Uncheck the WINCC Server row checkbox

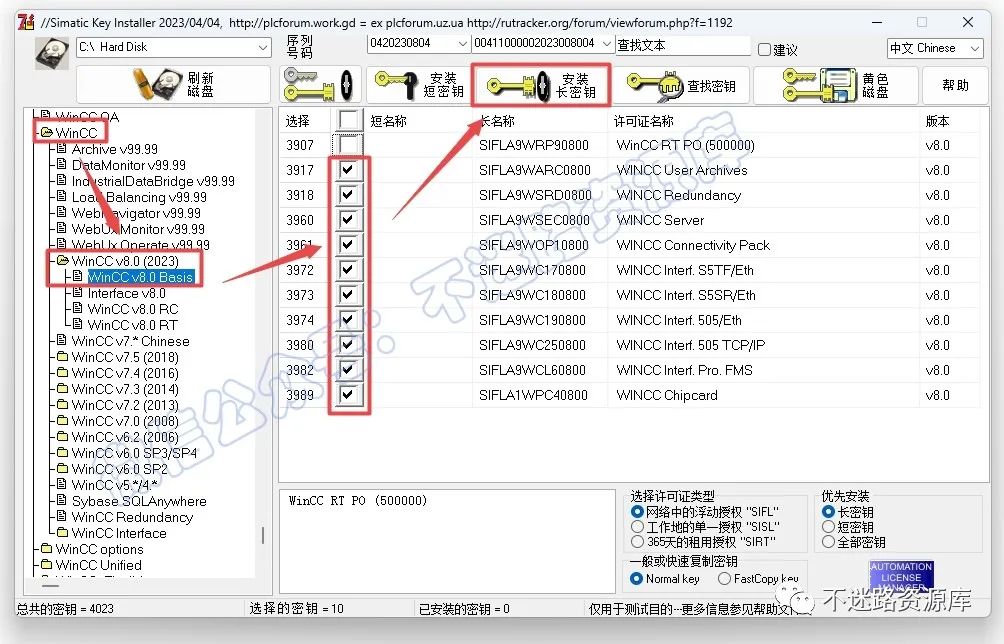click(x=347, y=220)
